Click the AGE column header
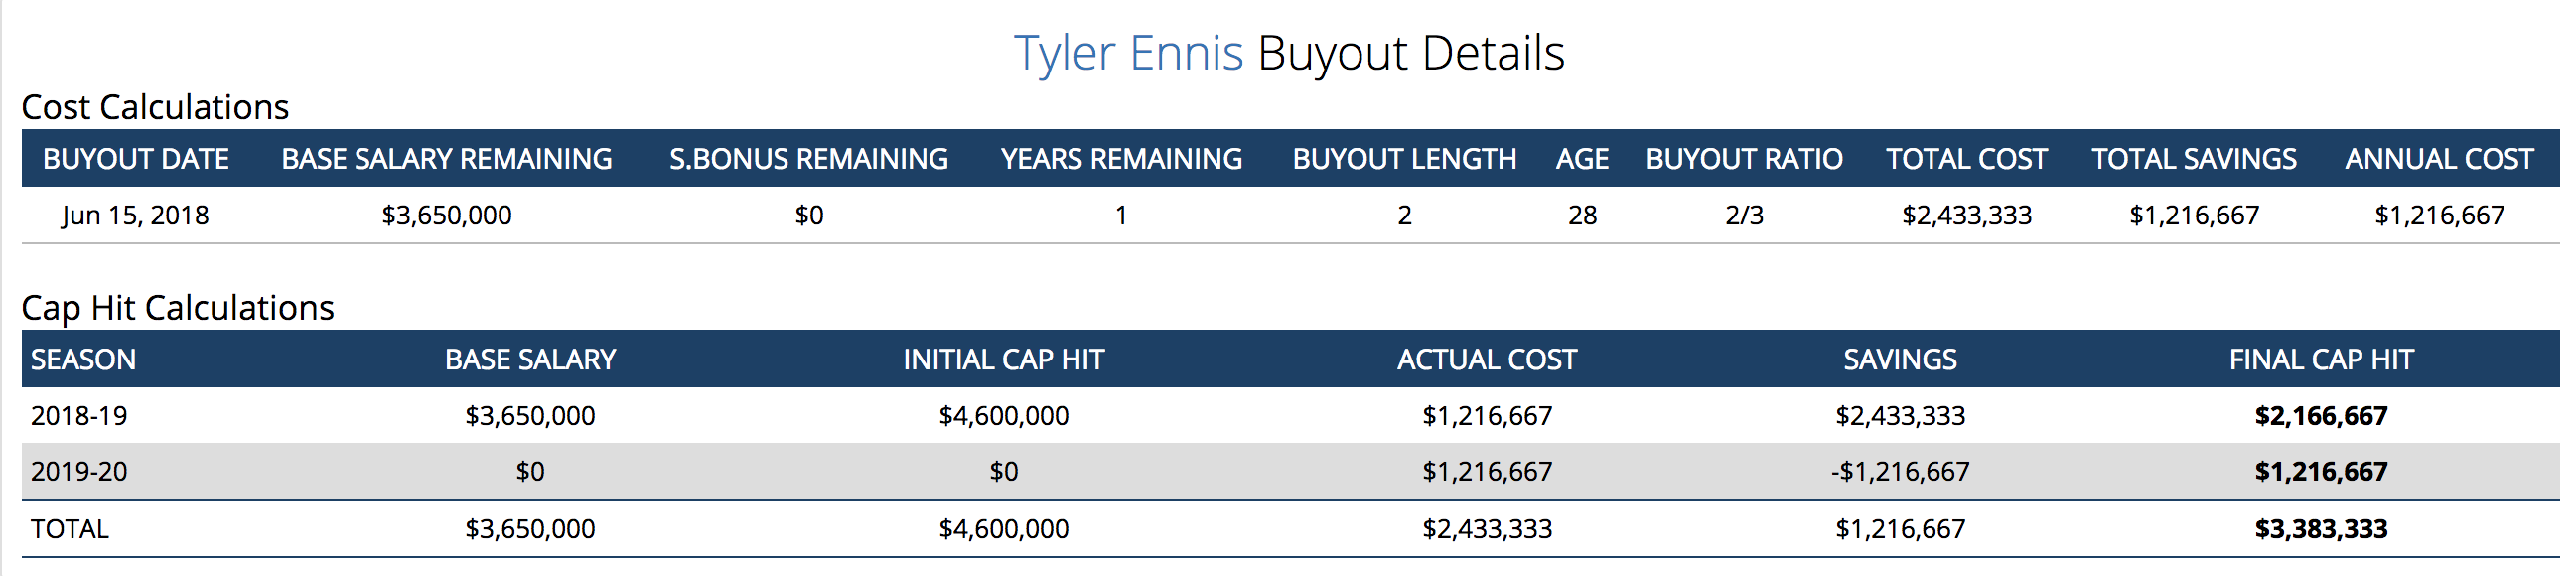2576x576 pixels. click(x=1582, y=159)
